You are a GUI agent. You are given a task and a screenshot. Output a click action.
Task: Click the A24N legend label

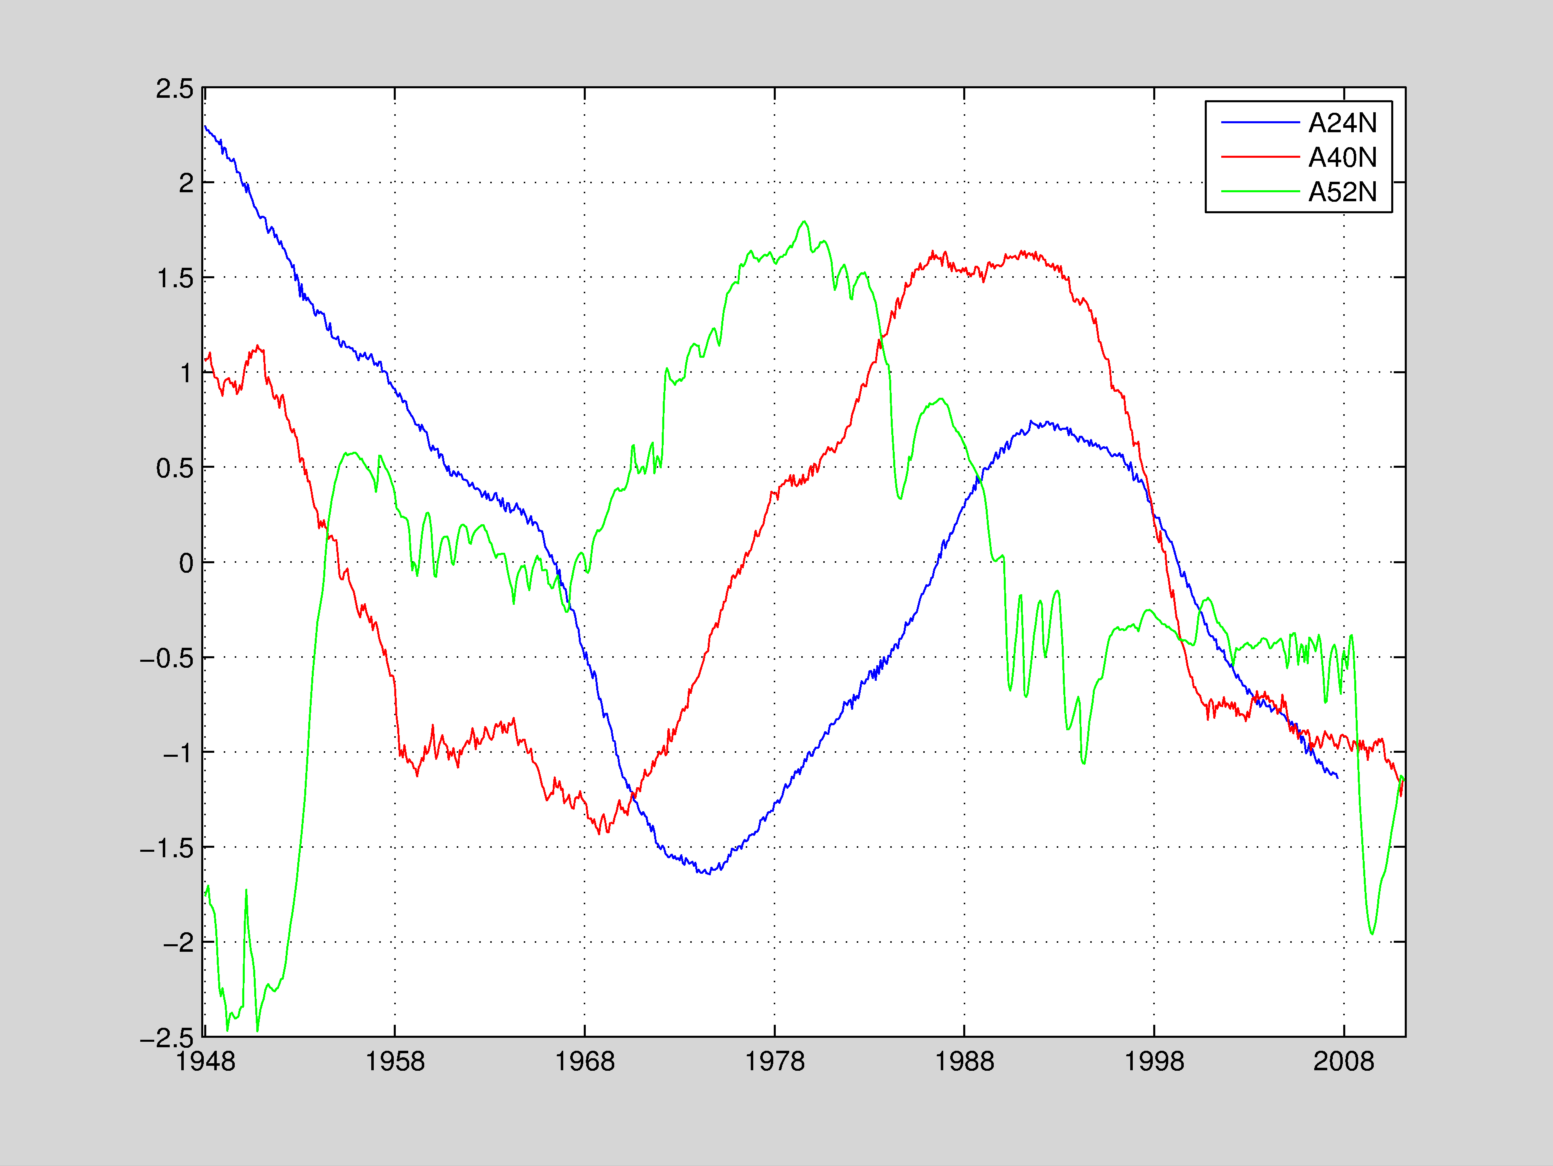(x=1342, y=123)
